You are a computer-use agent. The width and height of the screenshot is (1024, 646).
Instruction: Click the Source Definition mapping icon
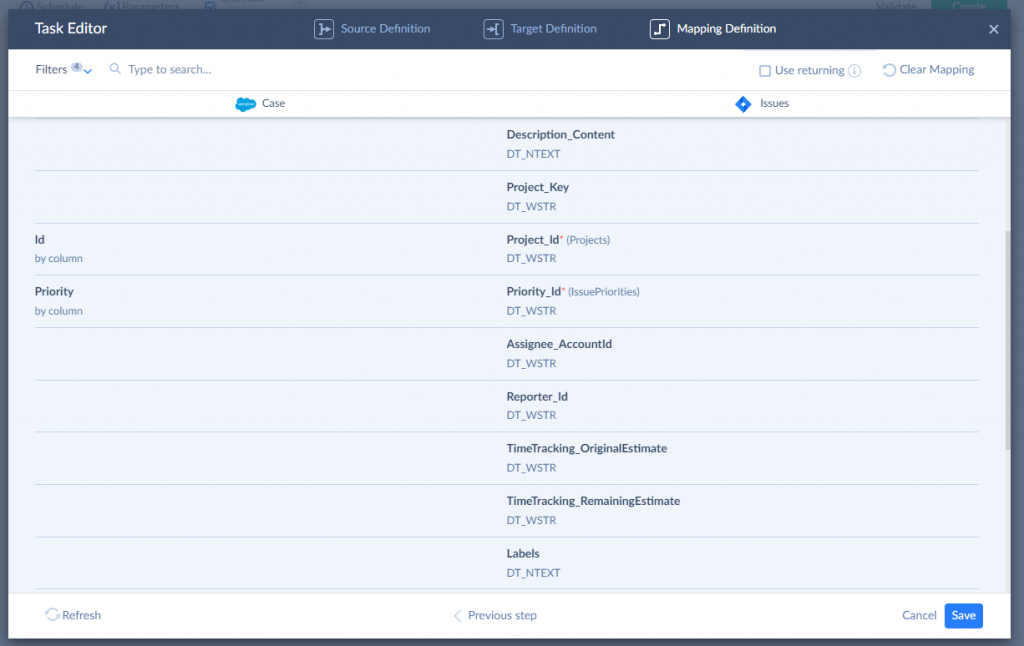[324, 28]
